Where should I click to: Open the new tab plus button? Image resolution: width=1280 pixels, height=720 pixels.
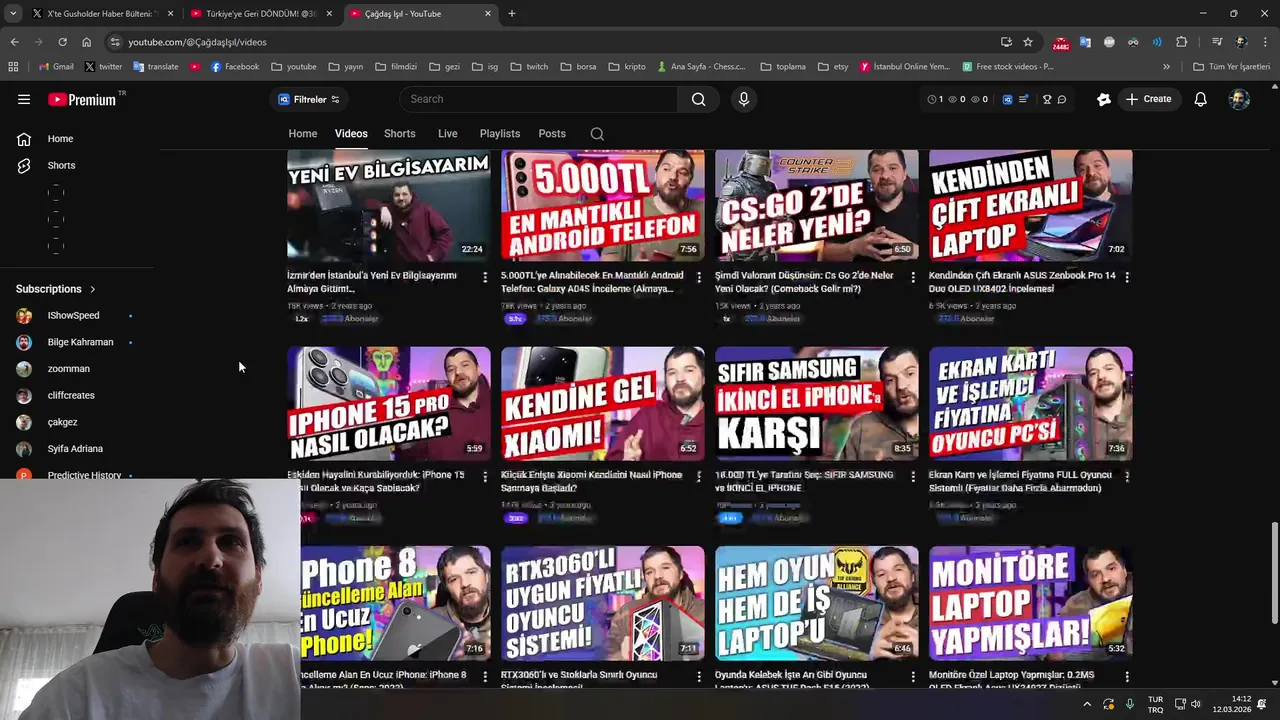point(512,14)
